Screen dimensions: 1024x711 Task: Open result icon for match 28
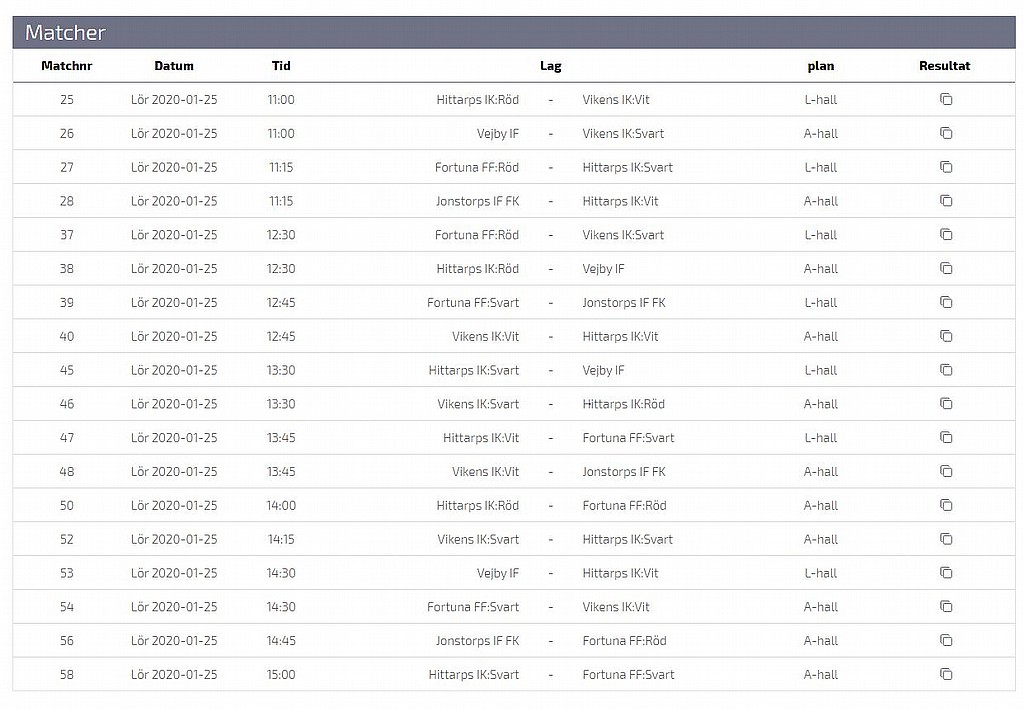[946, 200]
